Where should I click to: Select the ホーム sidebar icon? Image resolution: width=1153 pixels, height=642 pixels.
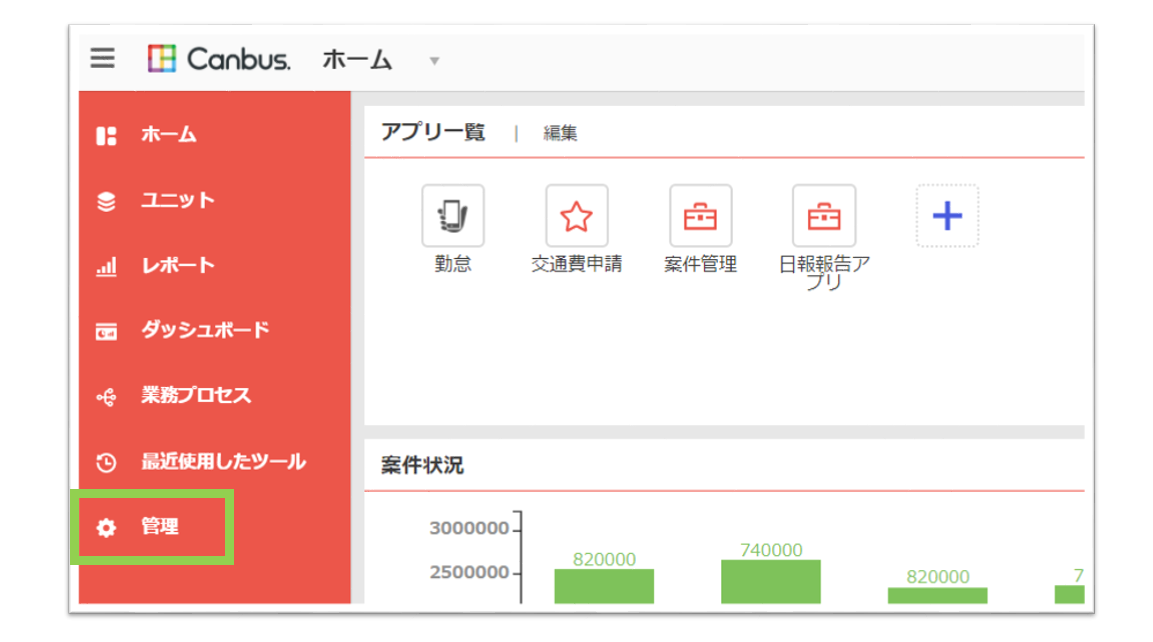(106, 136)
